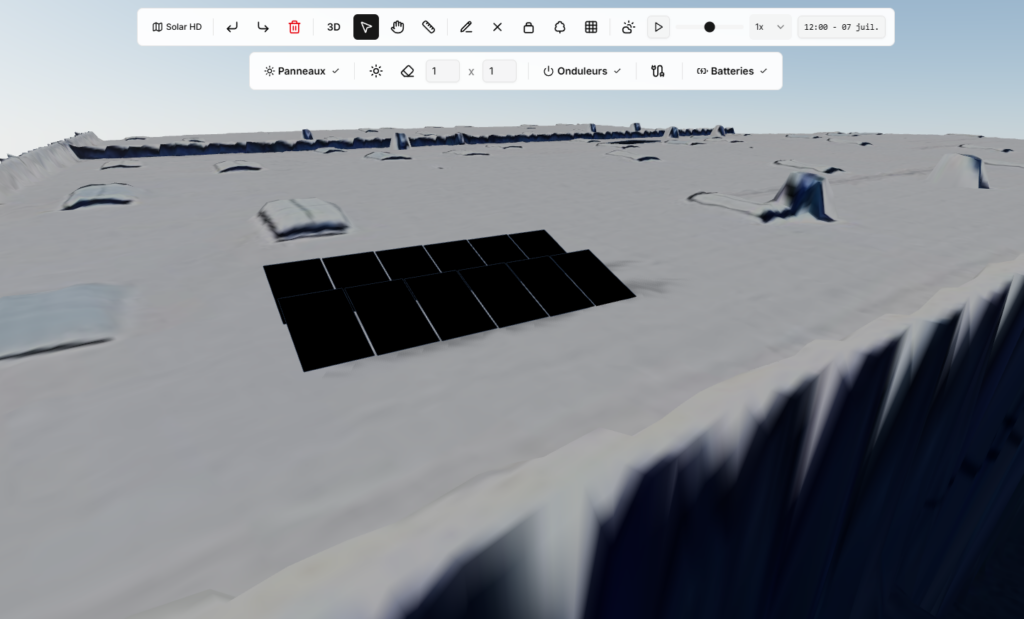Toggle the 3D view mode
The image size is (1024, 619).
point(334,27)
